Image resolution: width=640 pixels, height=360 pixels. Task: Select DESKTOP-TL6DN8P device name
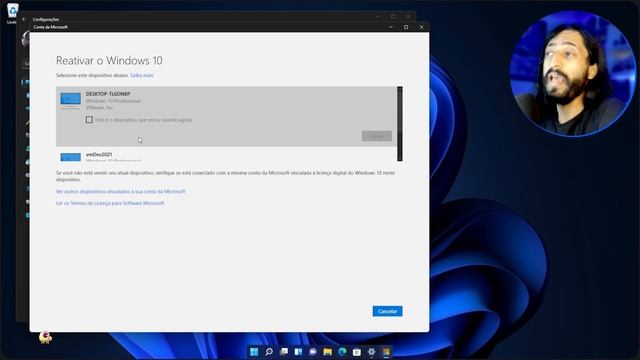click(x=108, y=94)
